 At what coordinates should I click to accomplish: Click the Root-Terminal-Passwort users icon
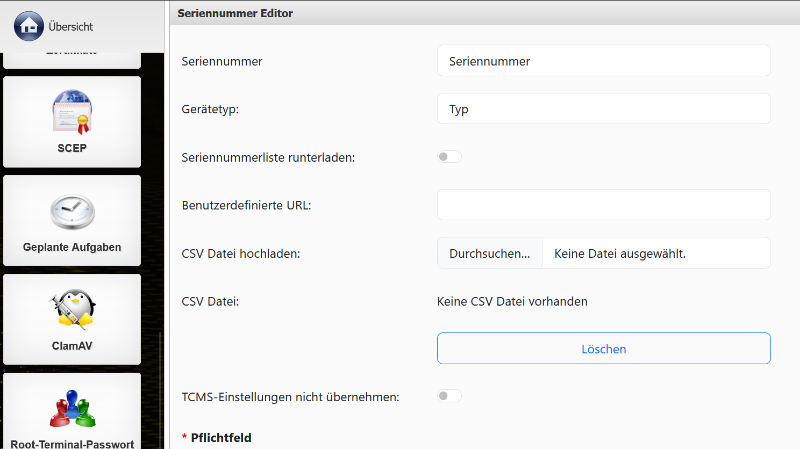point(72,408)
